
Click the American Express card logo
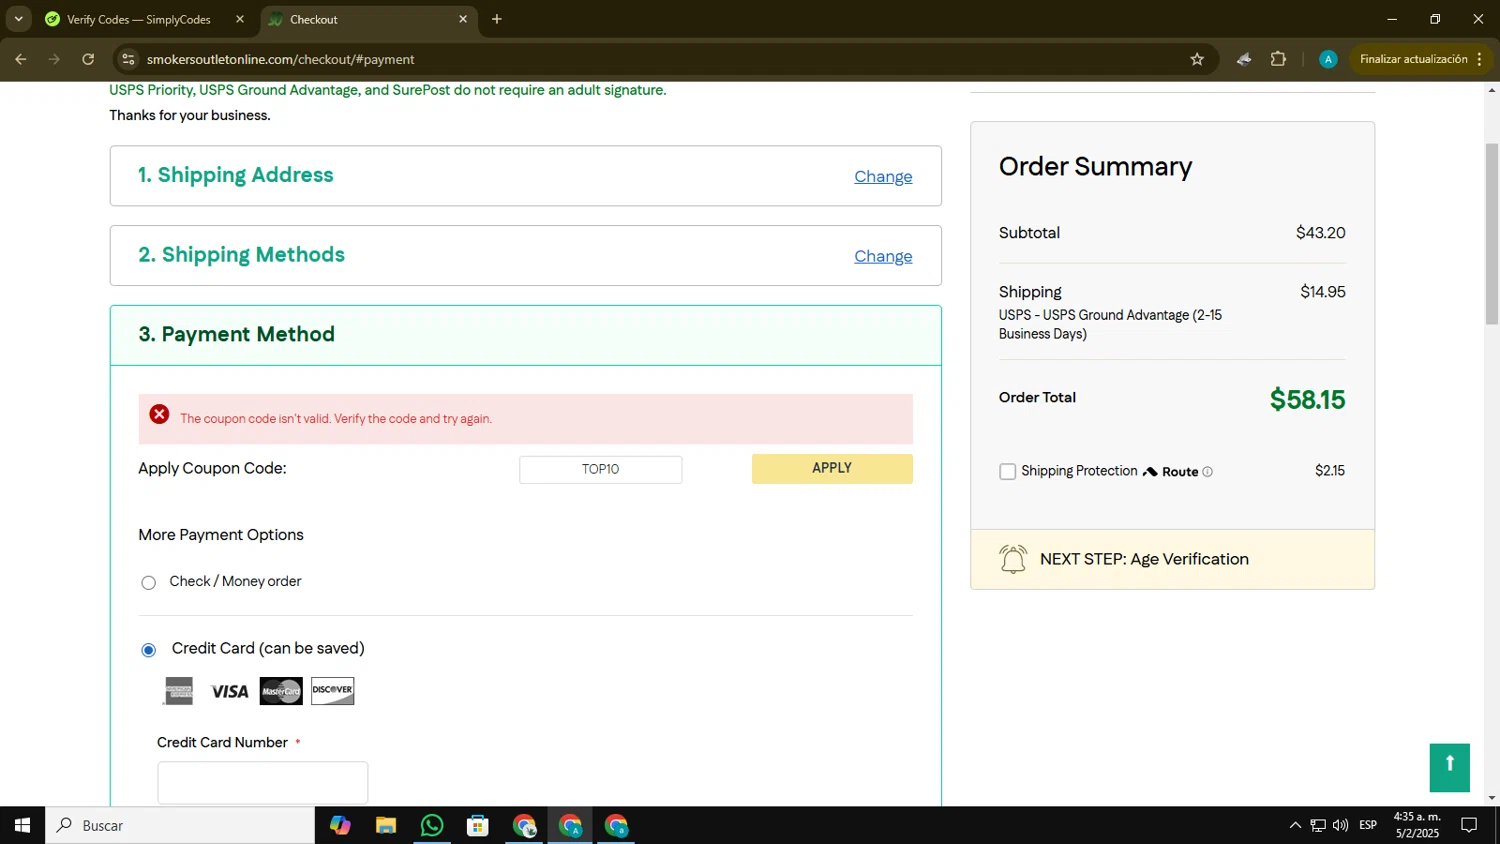[178, 691]
